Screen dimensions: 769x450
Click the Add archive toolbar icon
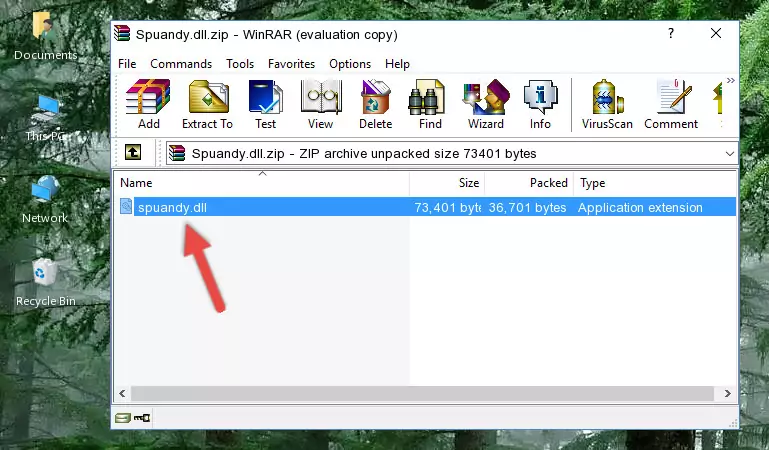pos(148,104)
